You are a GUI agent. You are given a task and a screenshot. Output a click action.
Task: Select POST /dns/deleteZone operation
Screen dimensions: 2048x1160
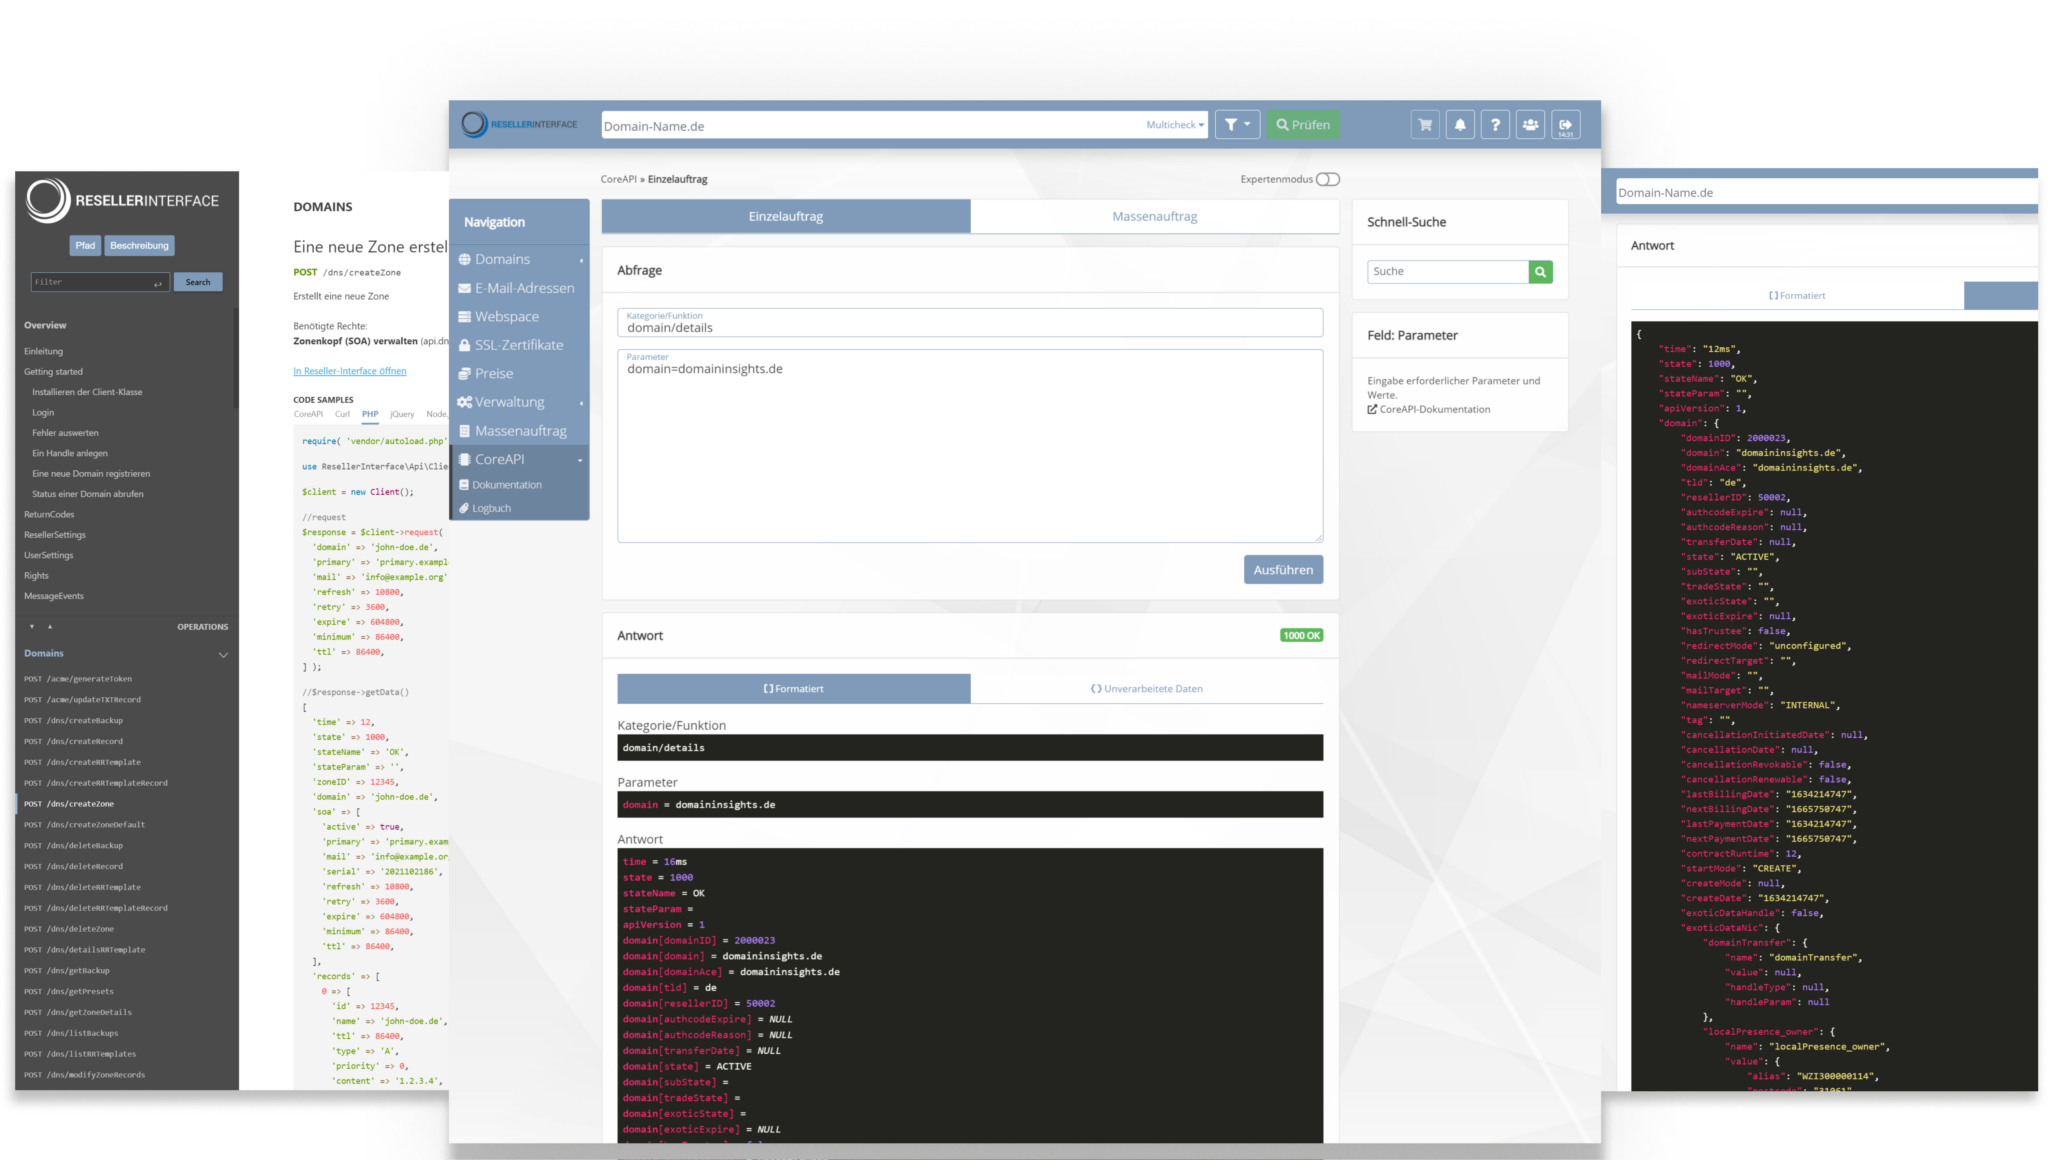pos(69,929)
